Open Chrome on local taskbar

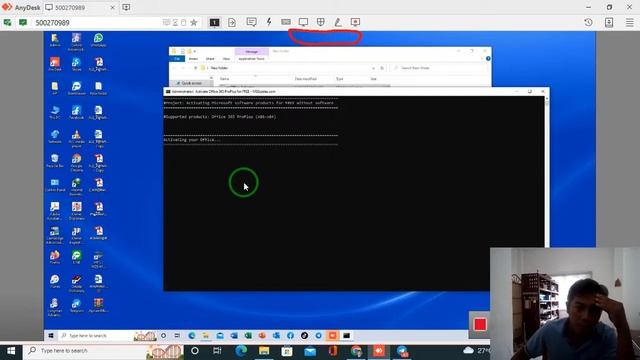356,351
